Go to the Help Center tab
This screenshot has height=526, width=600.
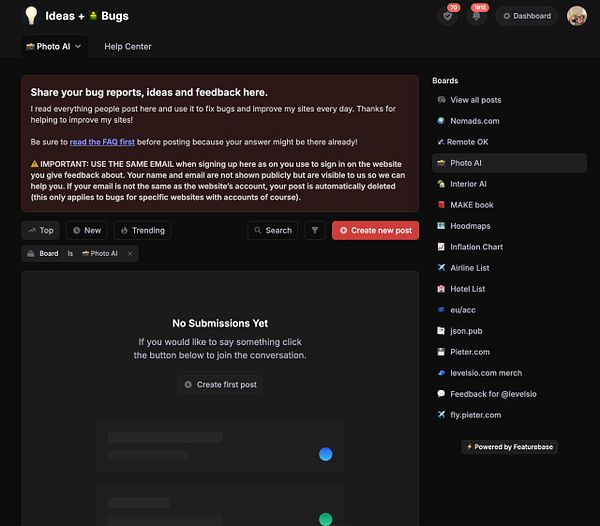tap(128, 47)
